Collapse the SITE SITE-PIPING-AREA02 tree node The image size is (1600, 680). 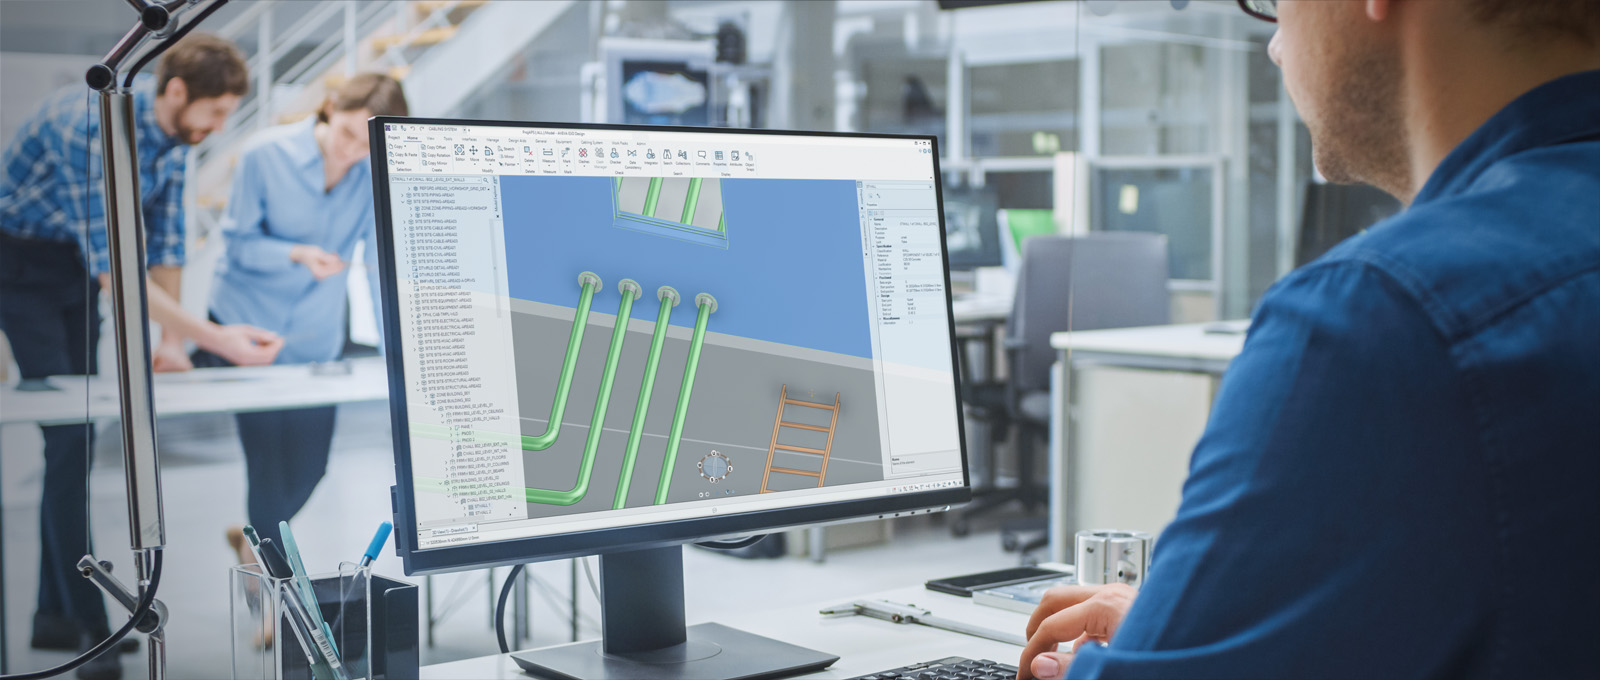pos(403,202)
